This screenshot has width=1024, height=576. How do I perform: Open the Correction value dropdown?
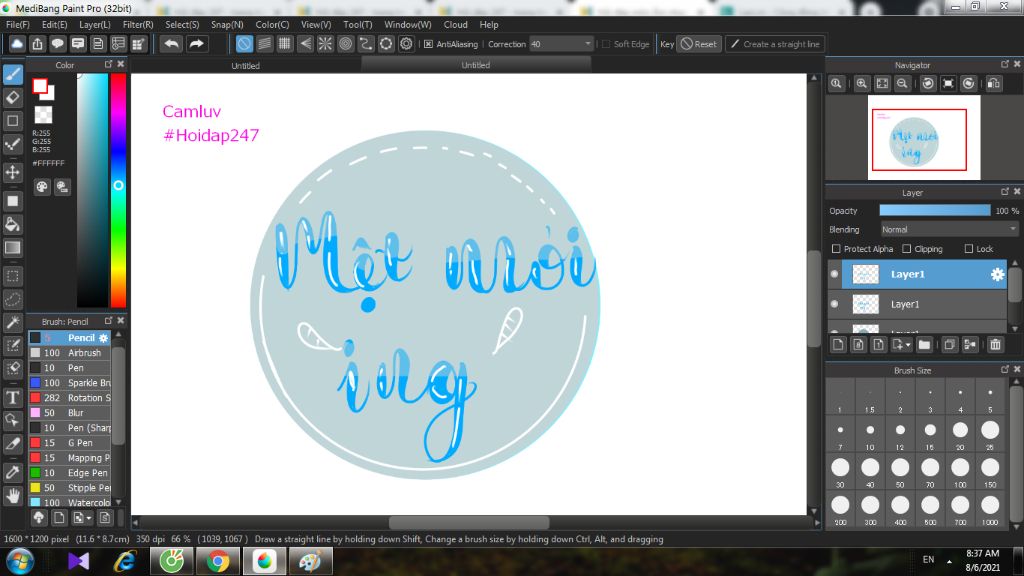[561, 44]
